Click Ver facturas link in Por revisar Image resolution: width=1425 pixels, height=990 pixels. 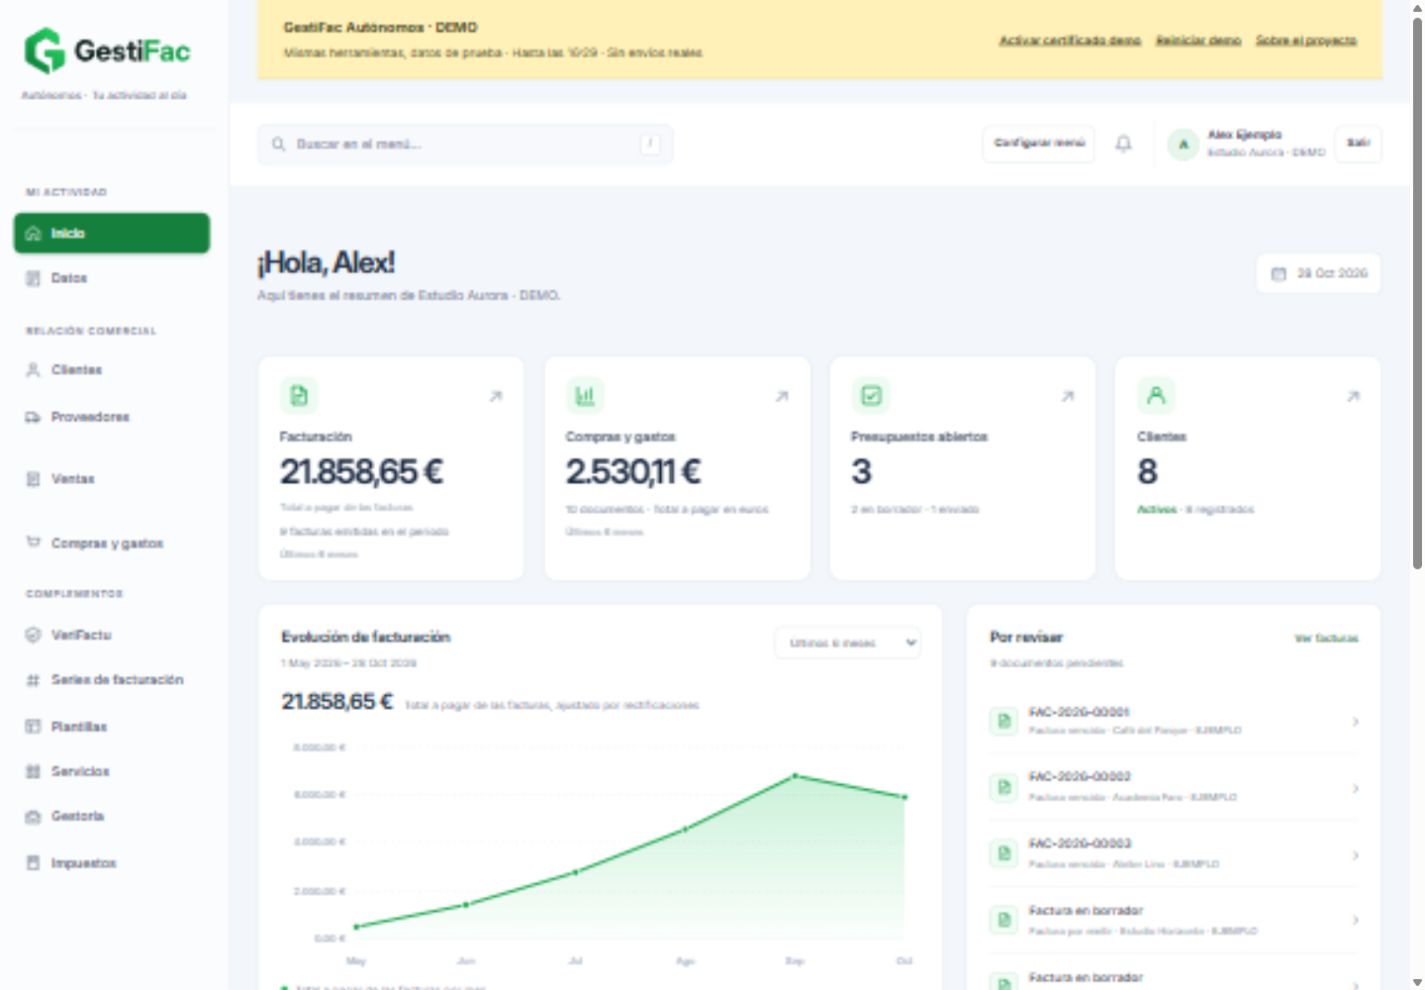click(x=1326, y=638)
